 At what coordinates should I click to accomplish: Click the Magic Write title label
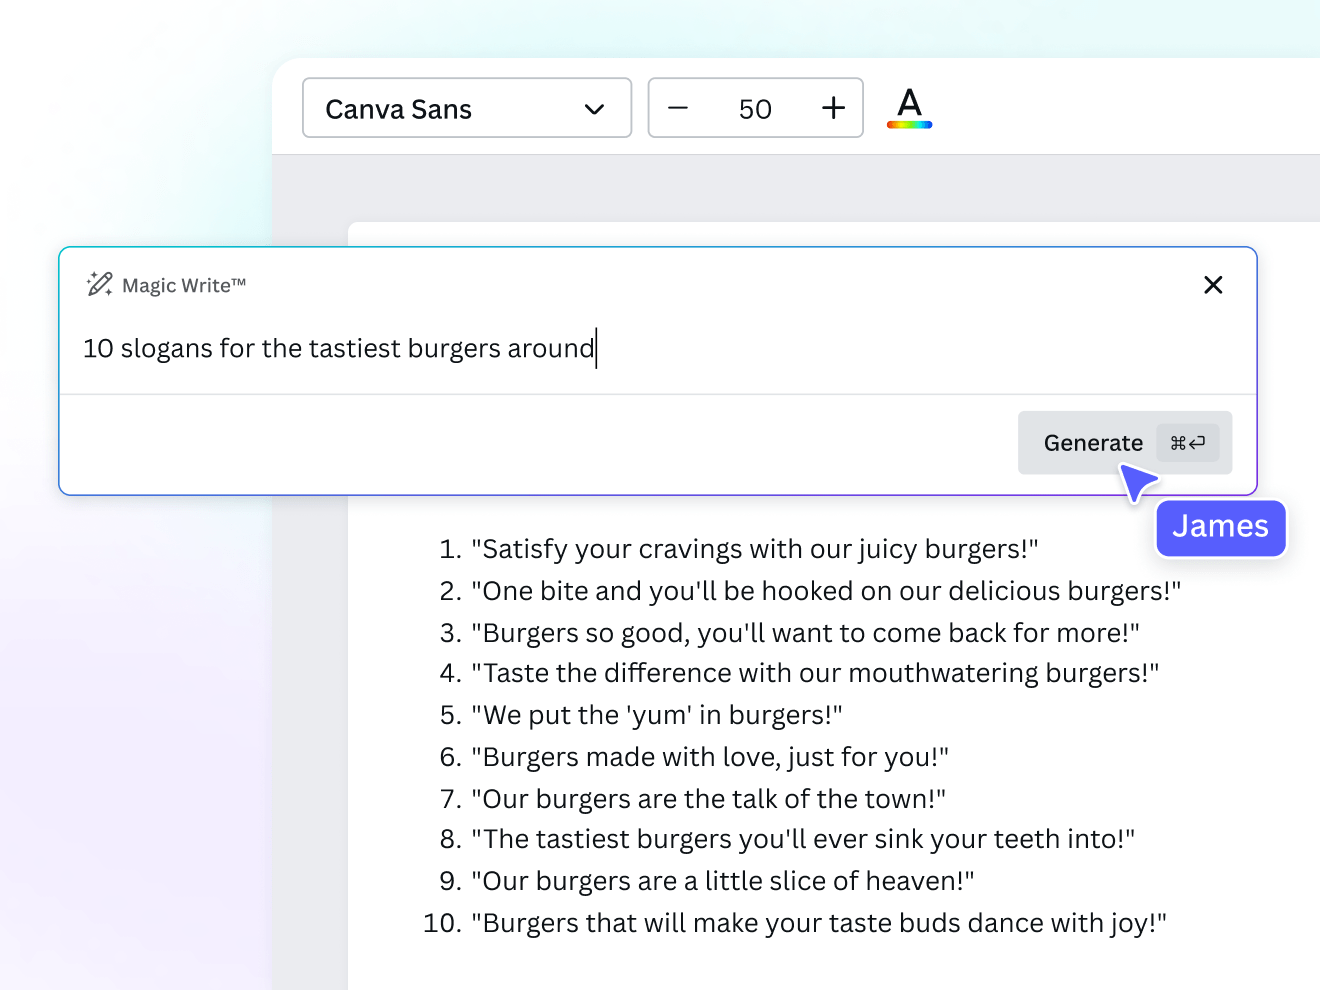(184, 286)
